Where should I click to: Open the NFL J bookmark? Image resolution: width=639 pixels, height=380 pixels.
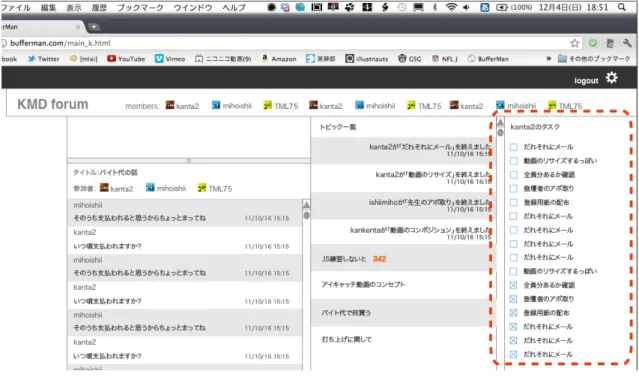(x=445, y=59)
